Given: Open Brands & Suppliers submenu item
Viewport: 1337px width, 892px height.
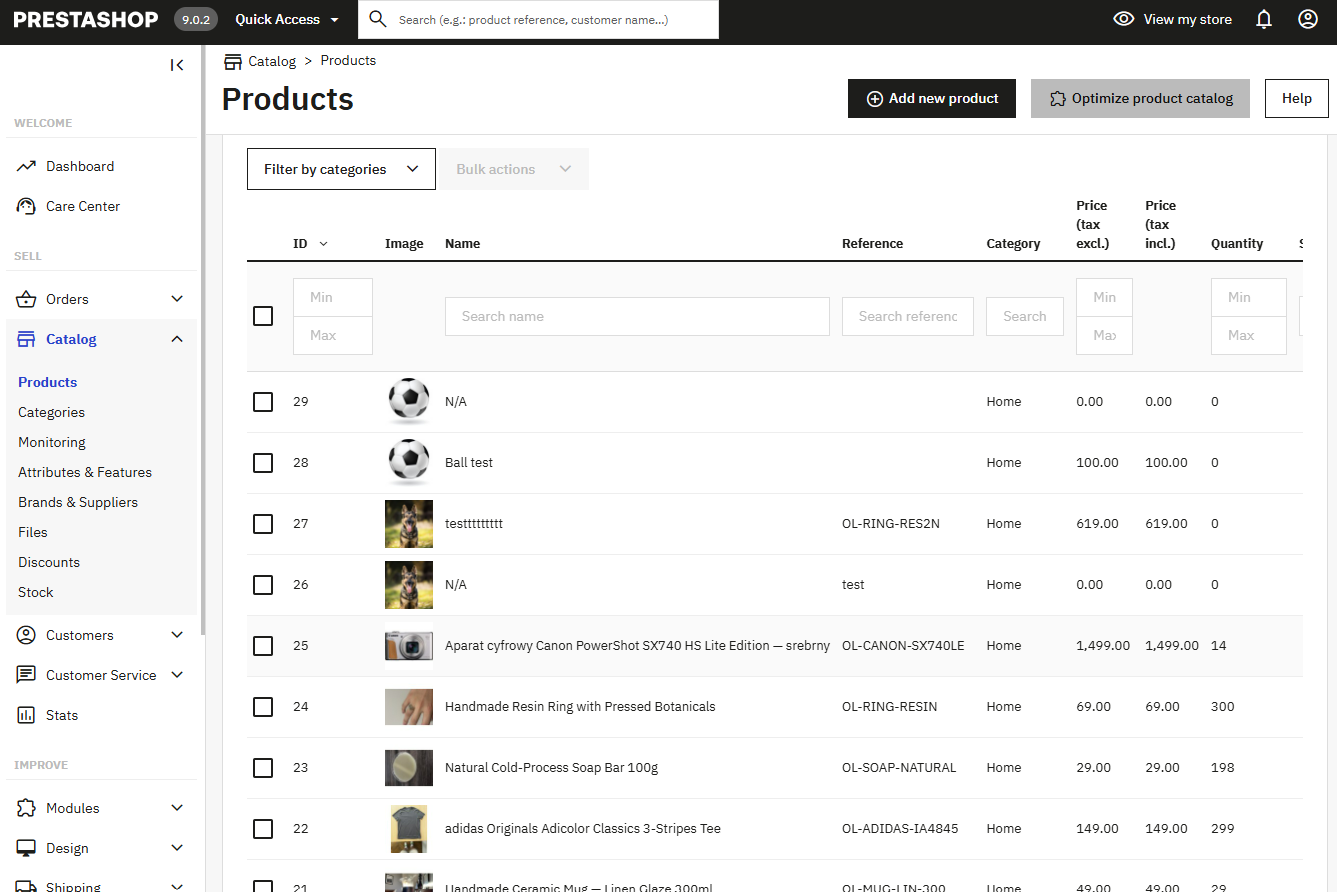Looking at the screenshot, I should click(x=78, y=502).
